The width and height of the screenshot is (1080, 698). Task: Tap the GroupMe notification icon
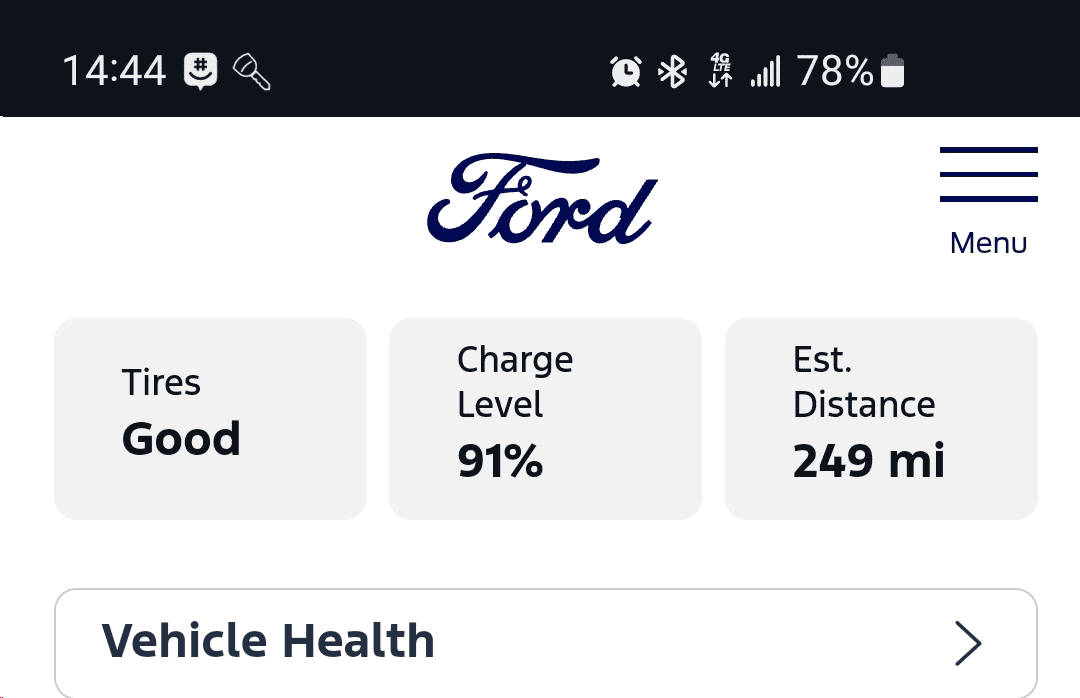point(201,72)
